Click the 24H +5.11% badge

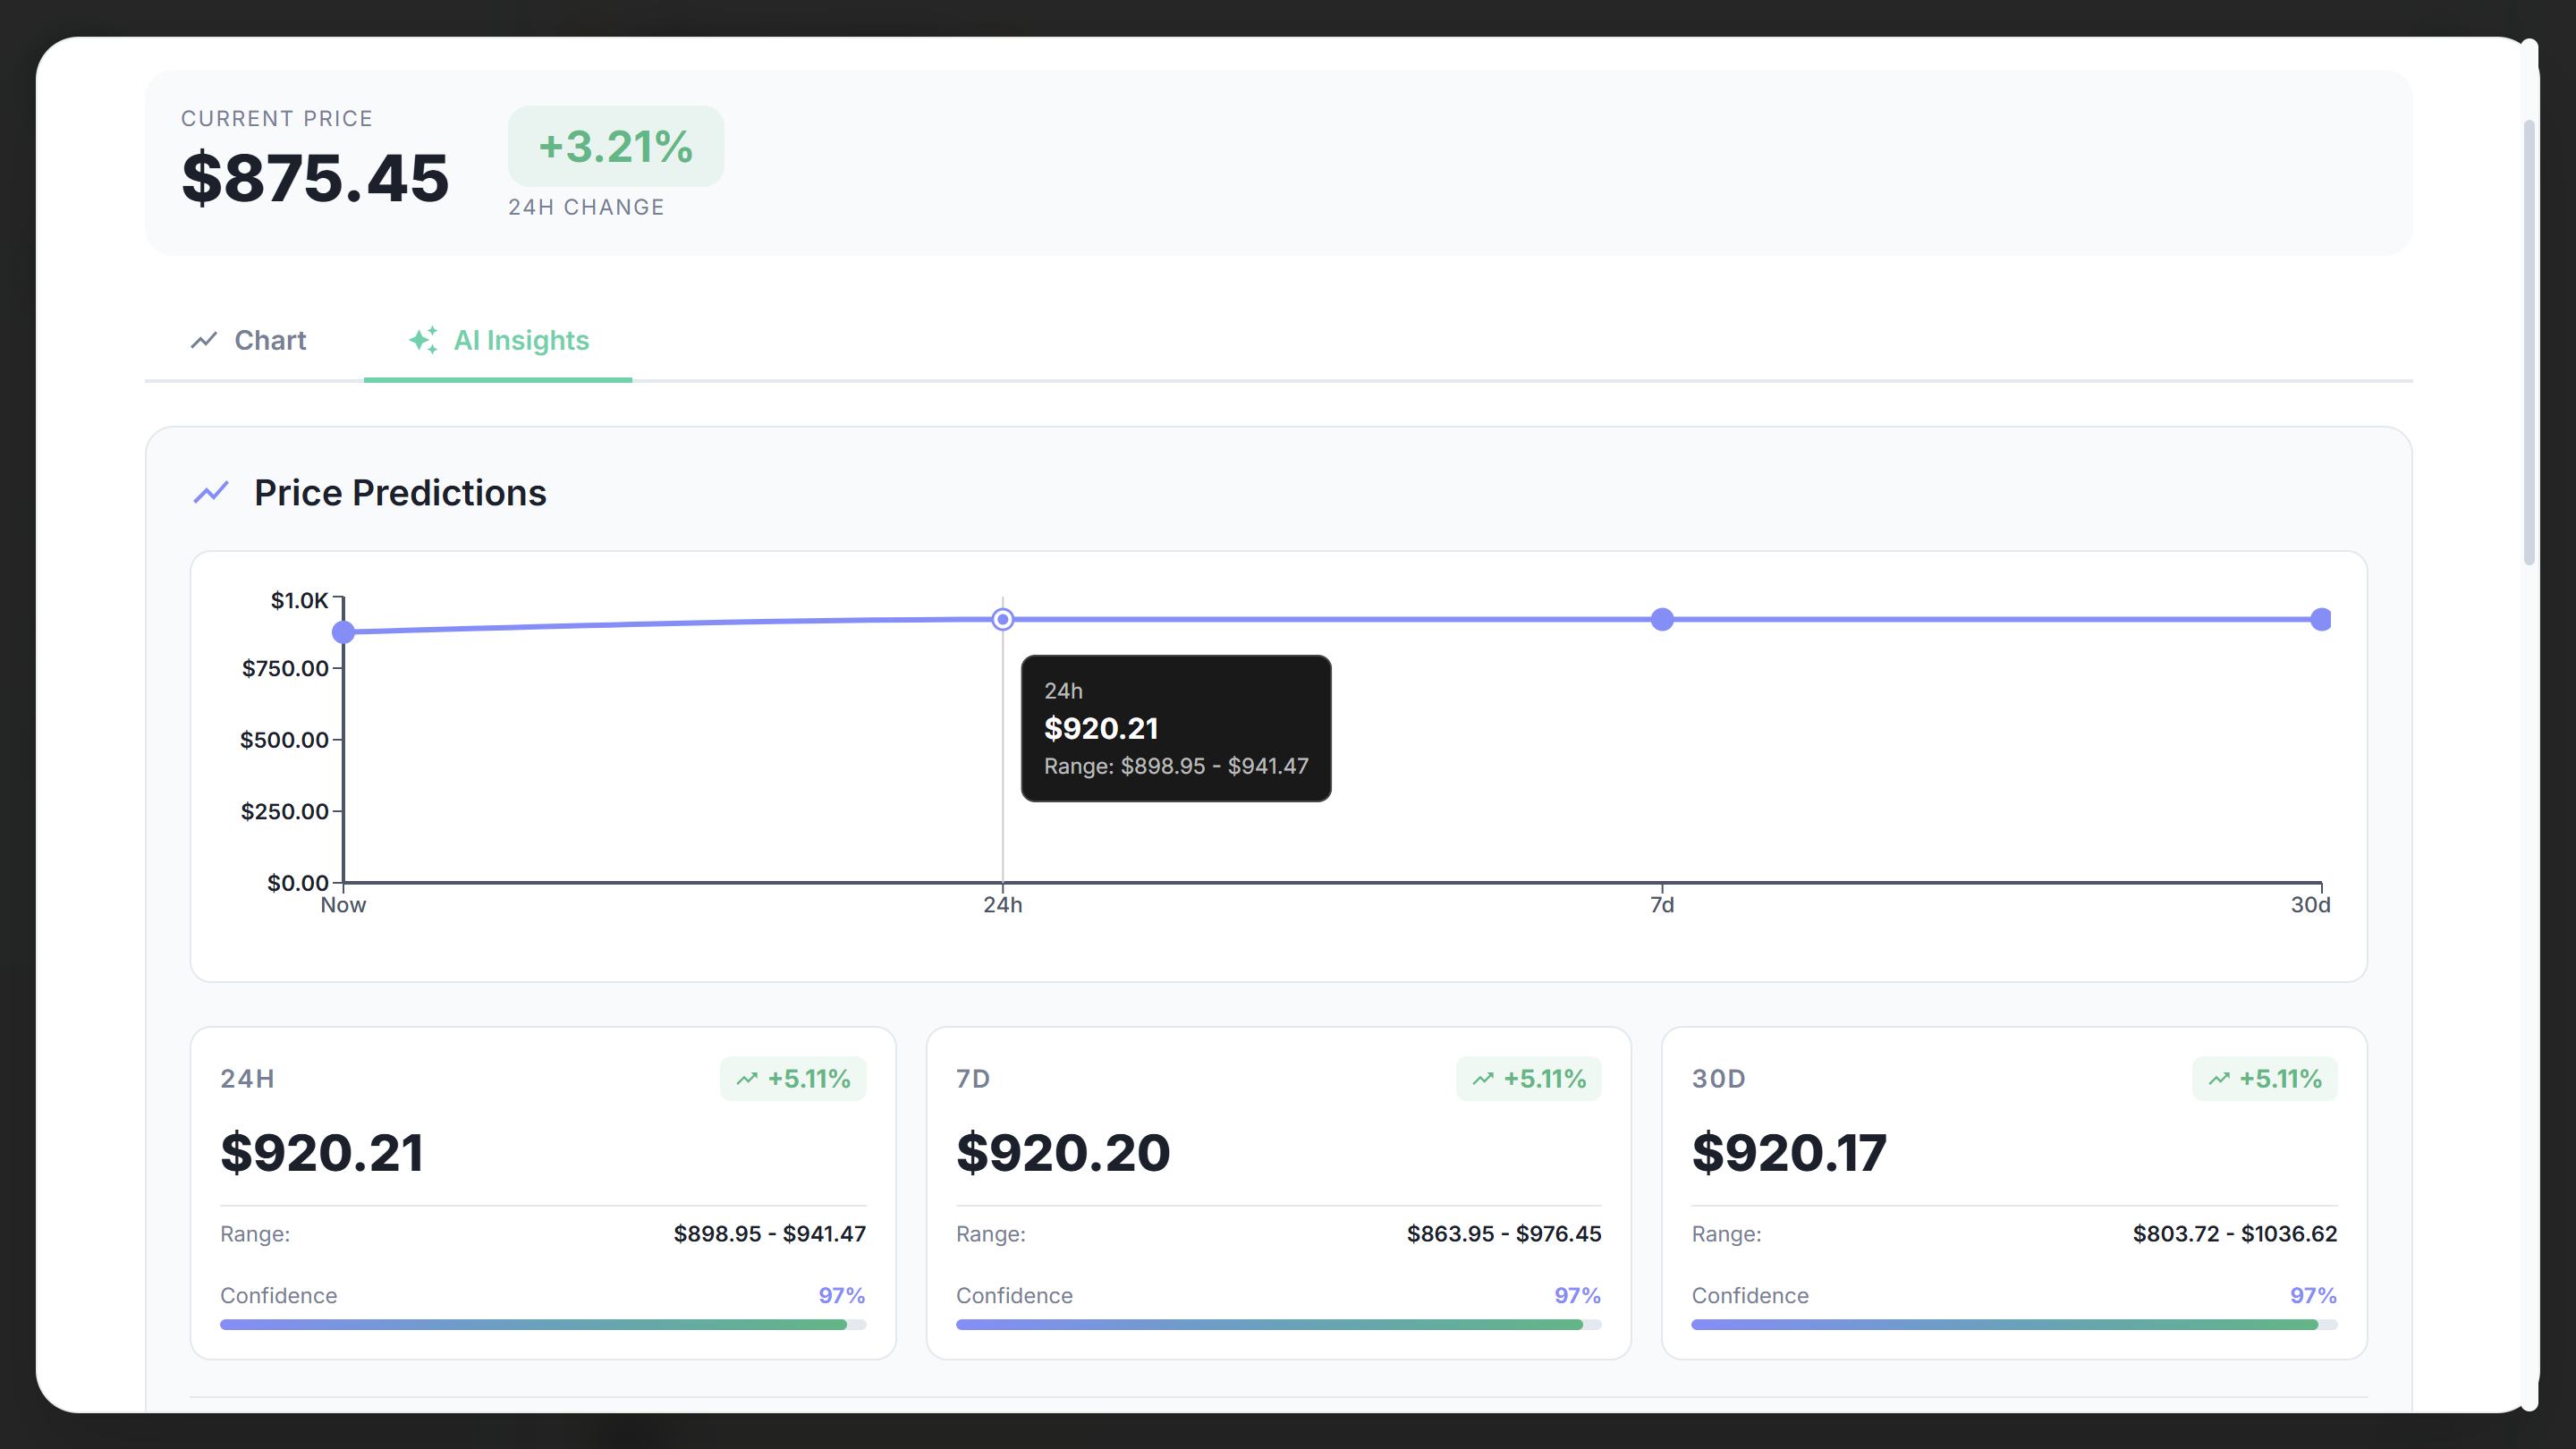pyautogui.click(x=793, y=1079)
